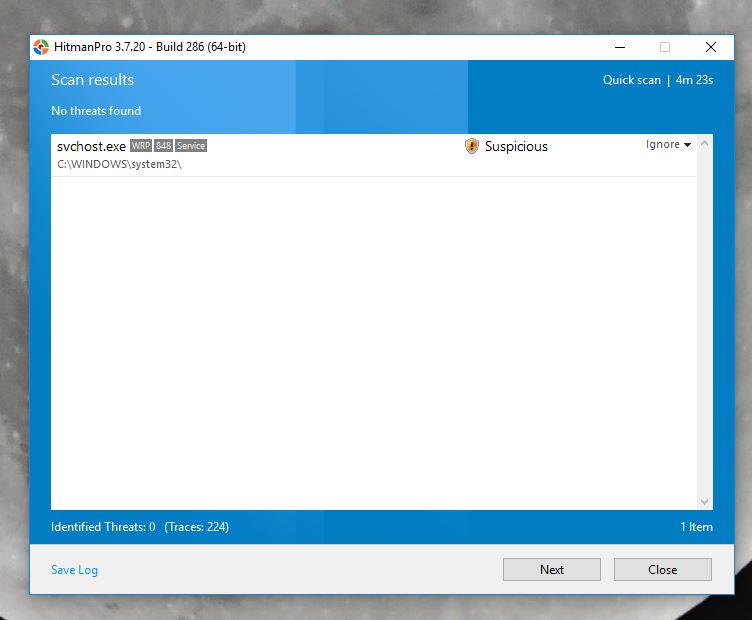The height and width of the screenshot is (620, 752).
Task: Click the No threats found message
Action: point(96,111)
